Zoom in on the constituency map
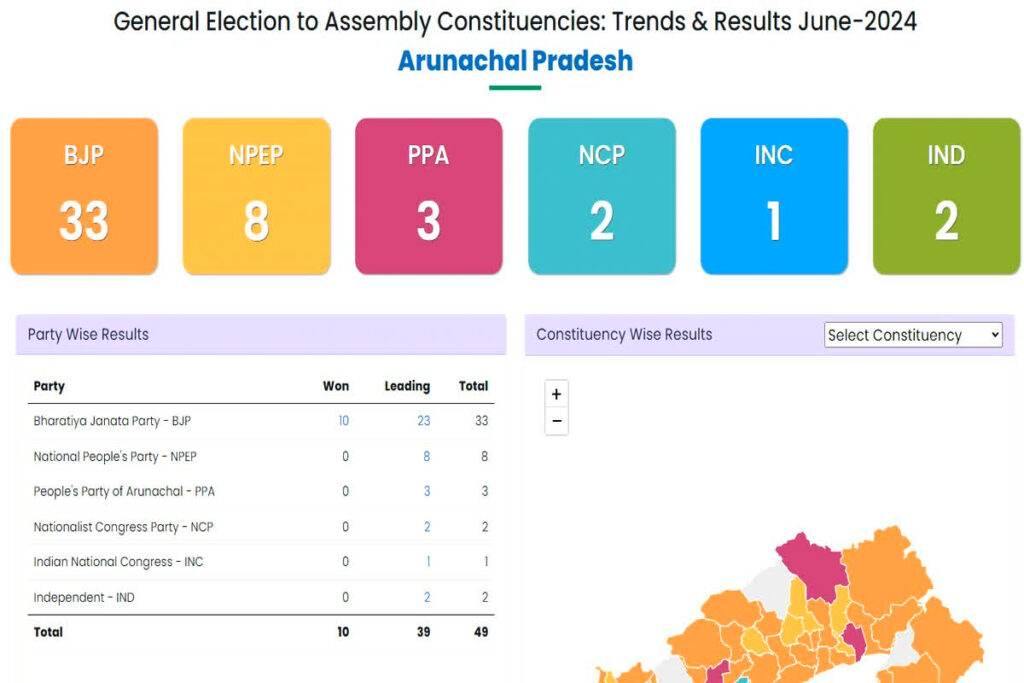This screenshot has width=1024, height=683. point(556,394)
